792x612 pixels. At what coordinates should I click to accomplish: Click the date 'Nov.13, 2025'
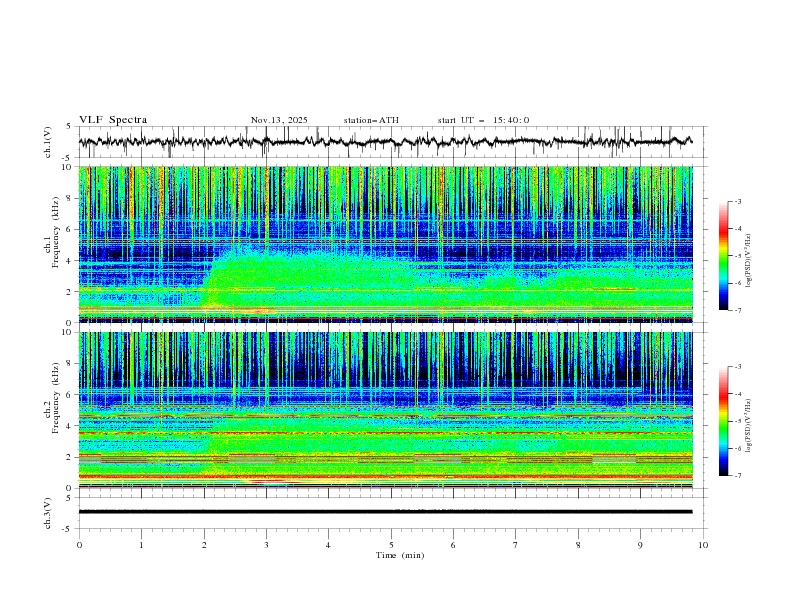click(x=279, y=120)
